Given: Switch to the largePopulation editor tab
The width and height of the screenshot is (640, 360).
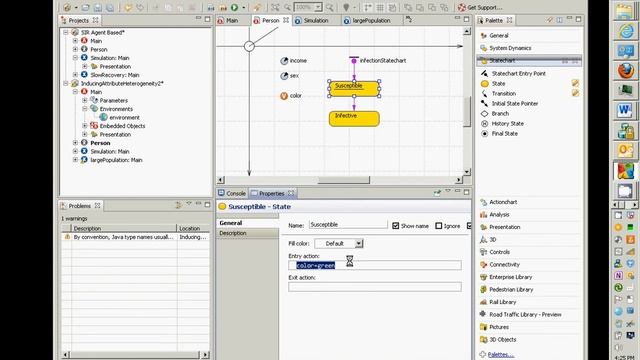Looking at the screenshot, I should click(371, 20).
